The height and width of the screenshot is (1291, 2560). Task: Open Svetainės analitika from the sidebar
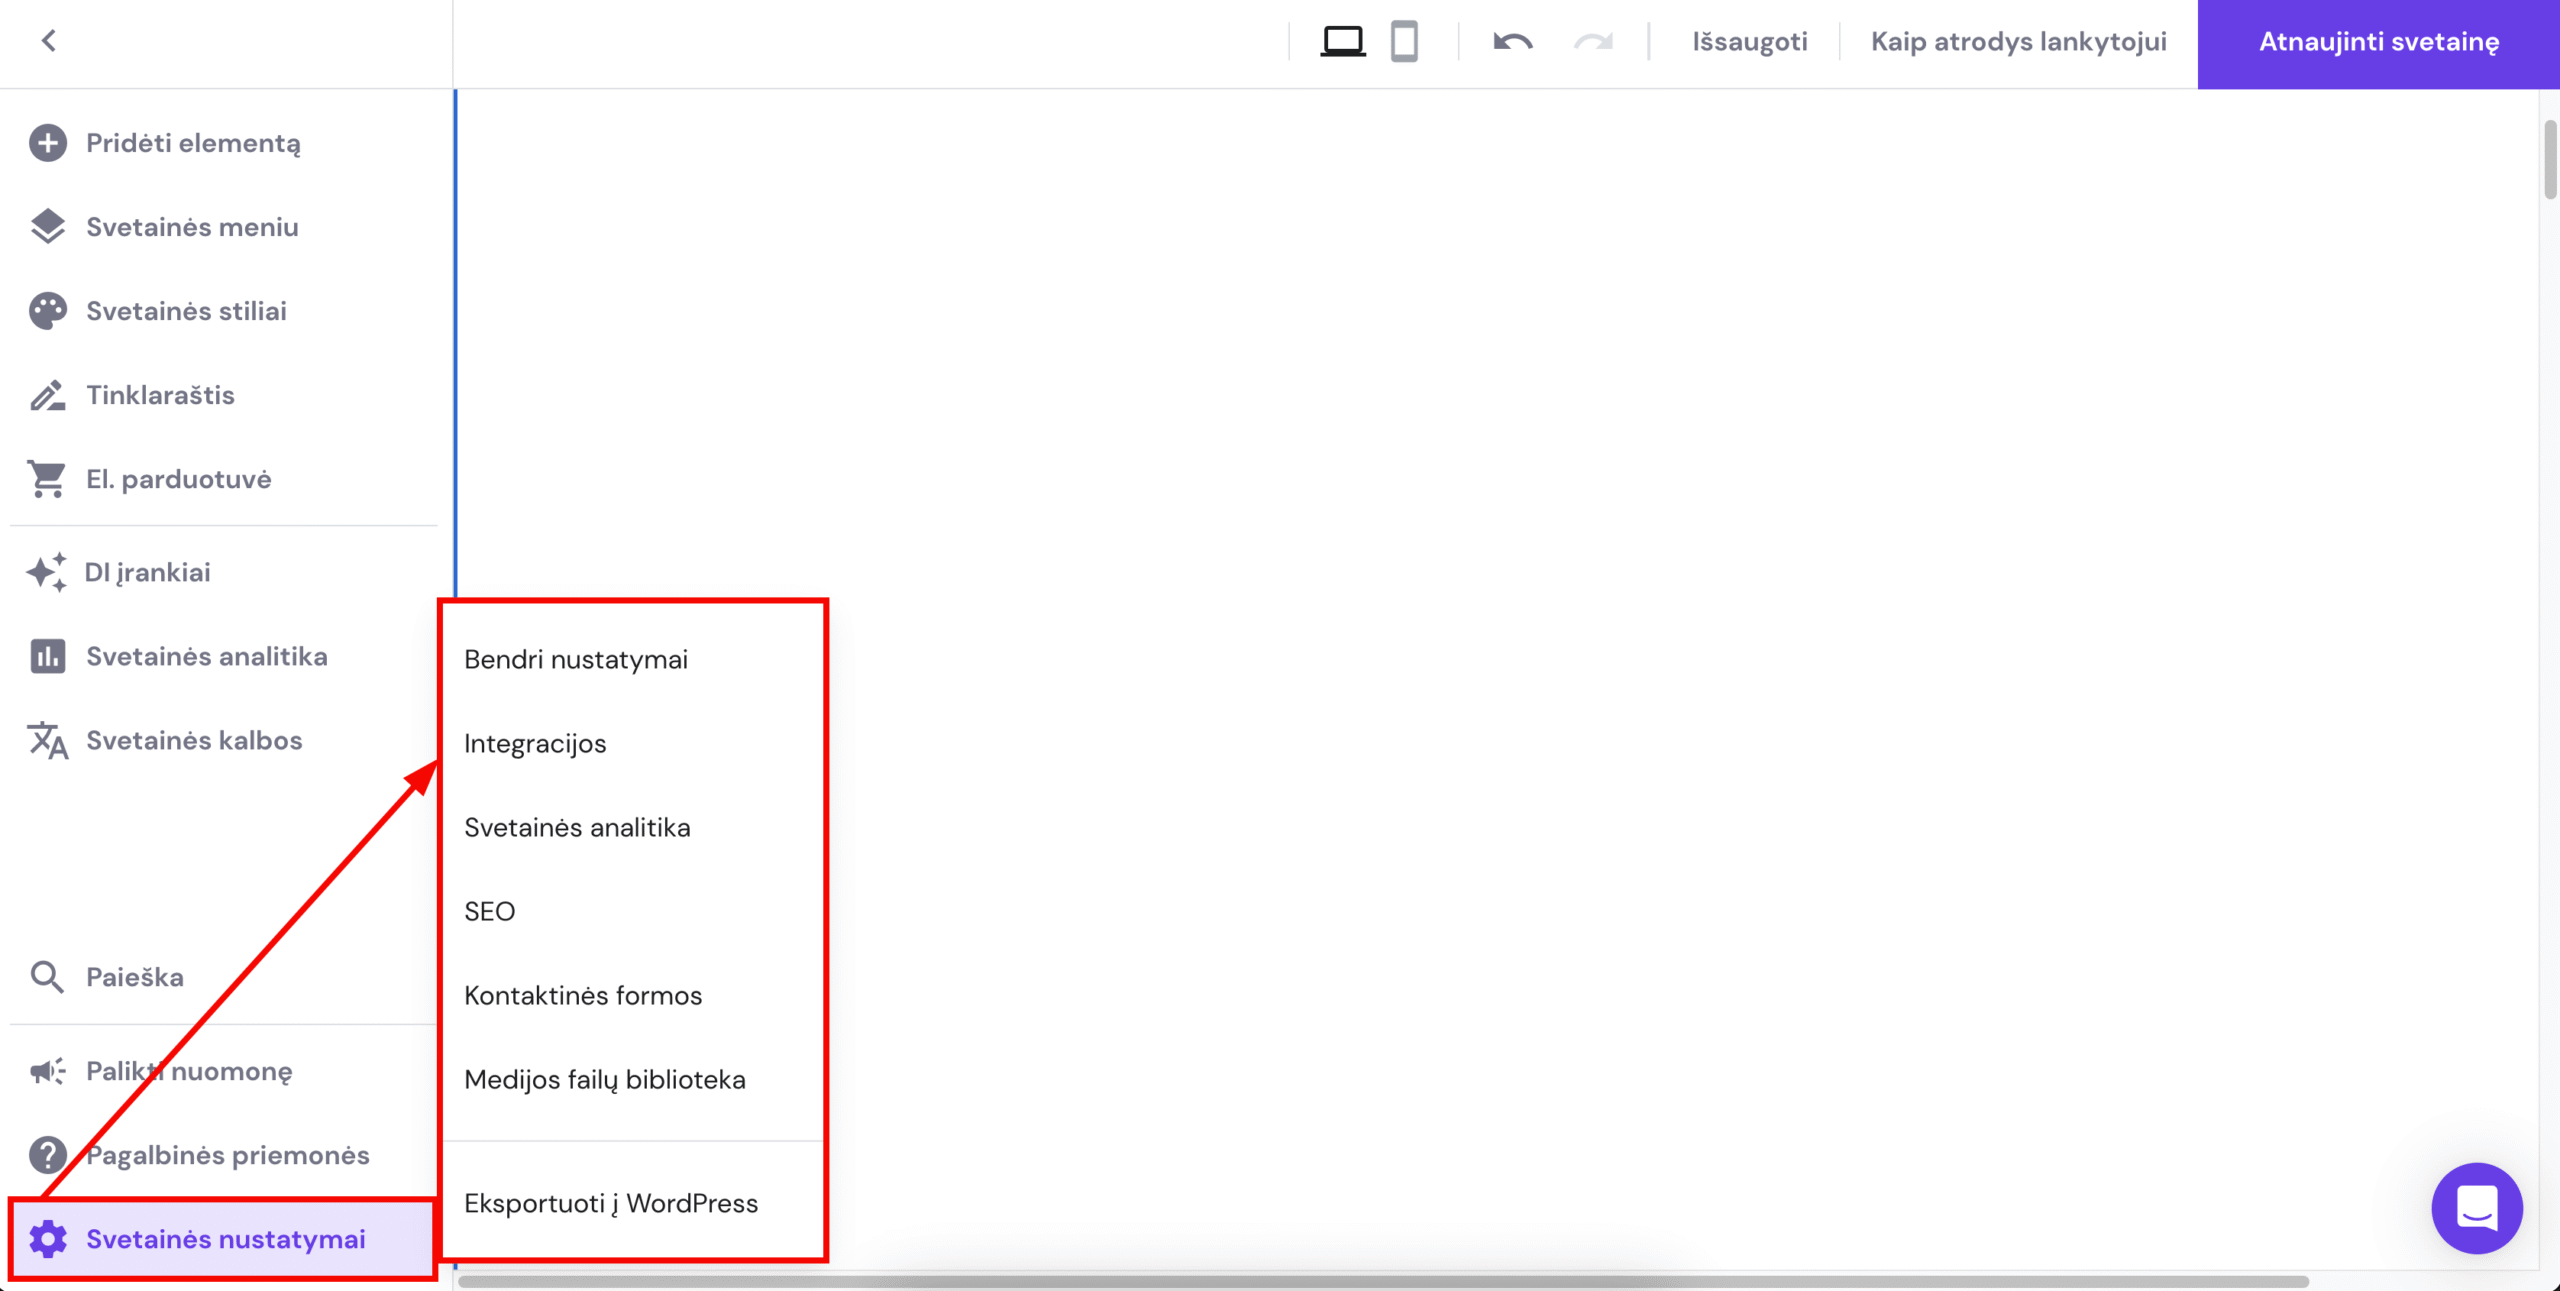206,656
